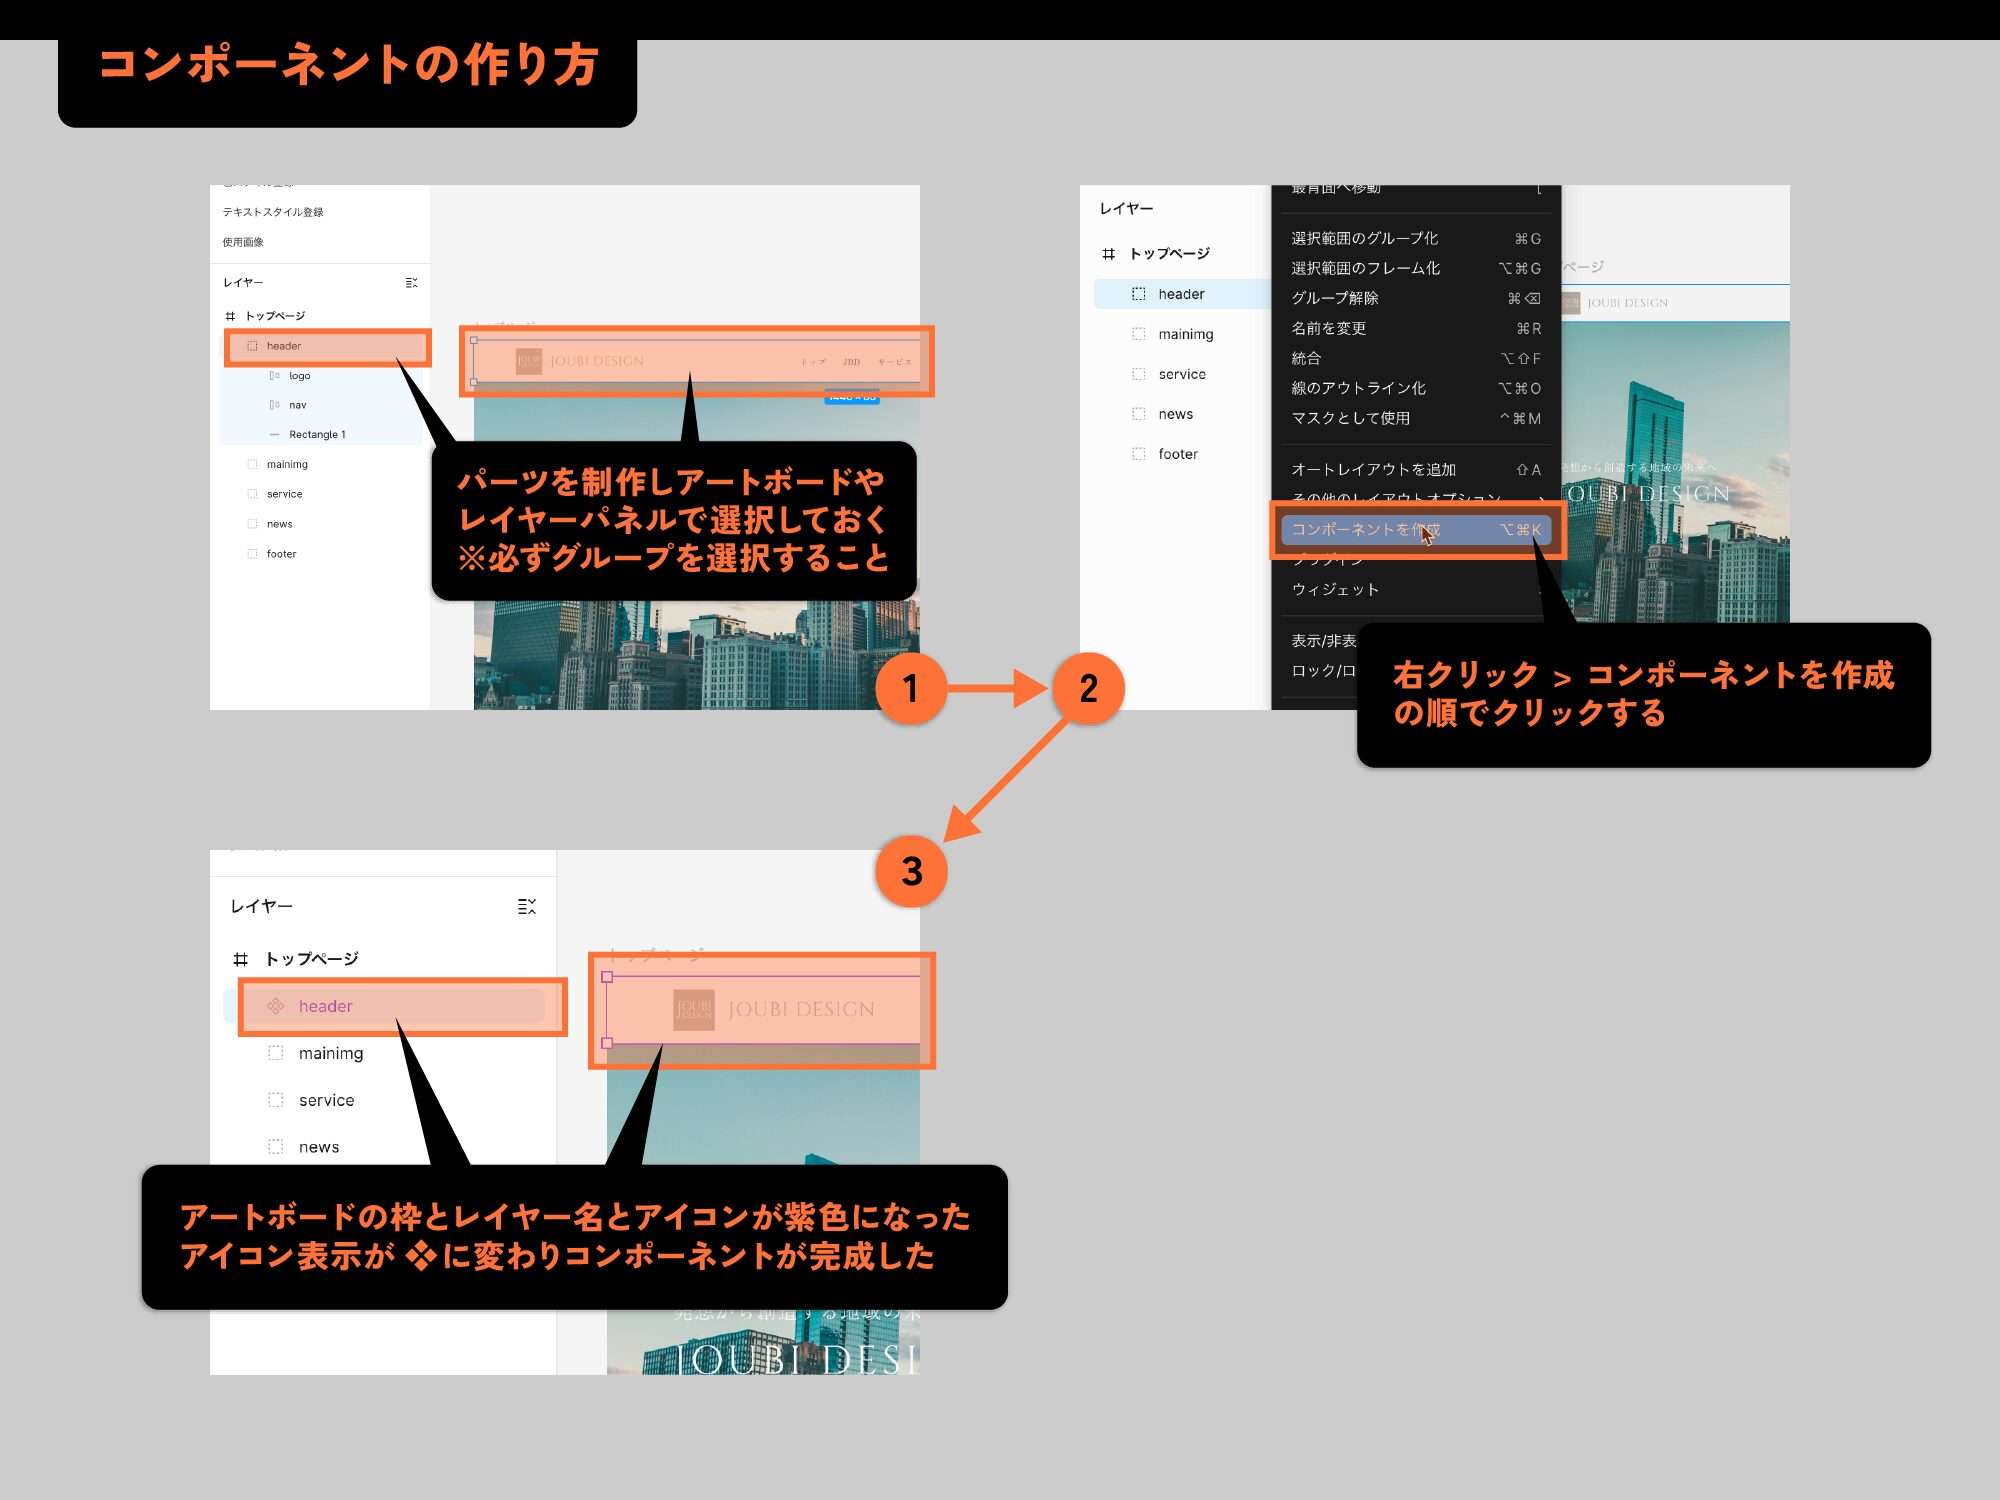Click group icon of footer, second screenshot

click(x=1138, y=454)
